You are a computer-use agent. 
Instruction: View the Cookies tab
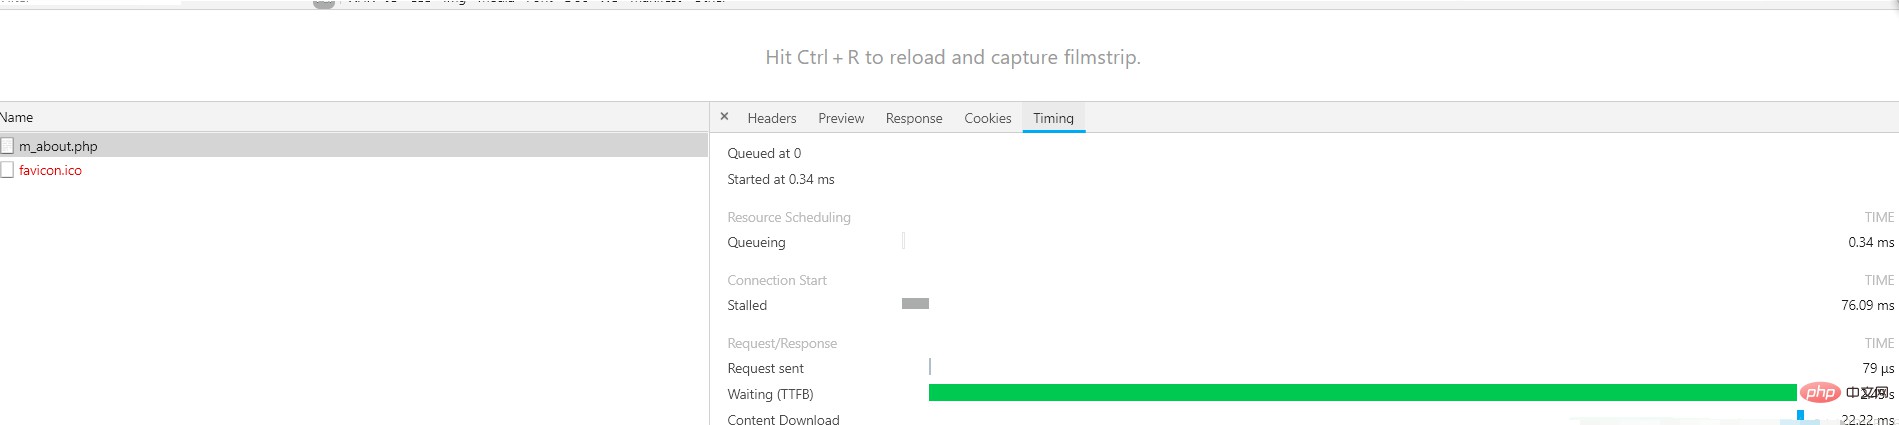(x=987, y=118)
